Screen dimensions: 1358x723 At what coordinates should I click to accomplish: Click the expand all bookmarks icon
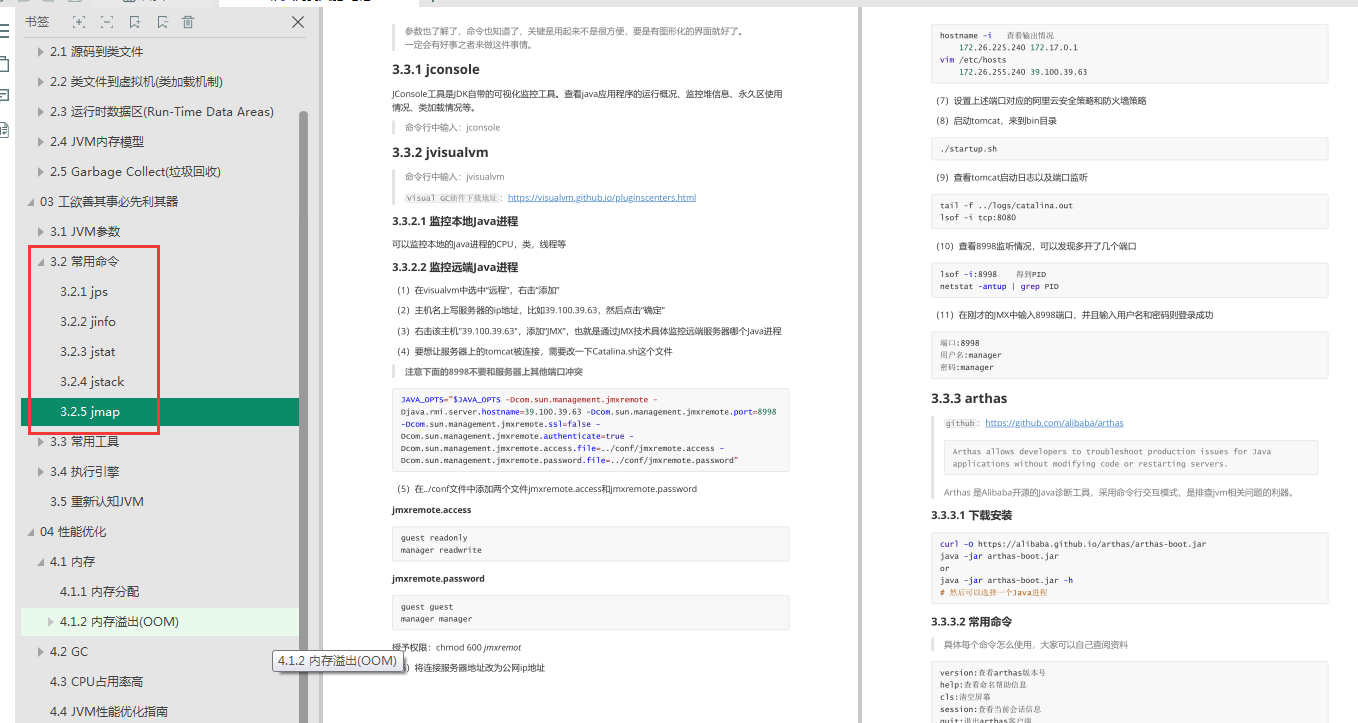point(79,22)
